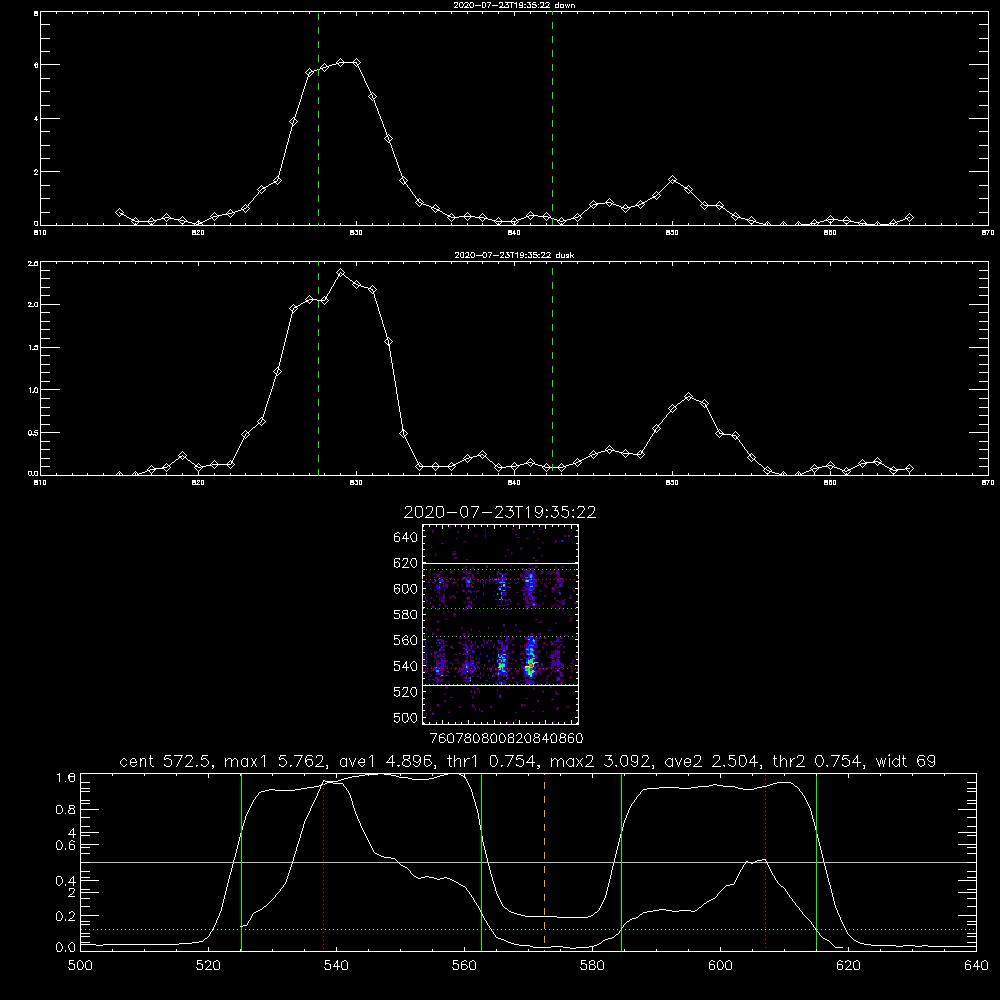Viewport: 1000px width, 1000px height.
Task: Click the green vertical line near 585 in the bottom plot
Action: coord(621,861)
